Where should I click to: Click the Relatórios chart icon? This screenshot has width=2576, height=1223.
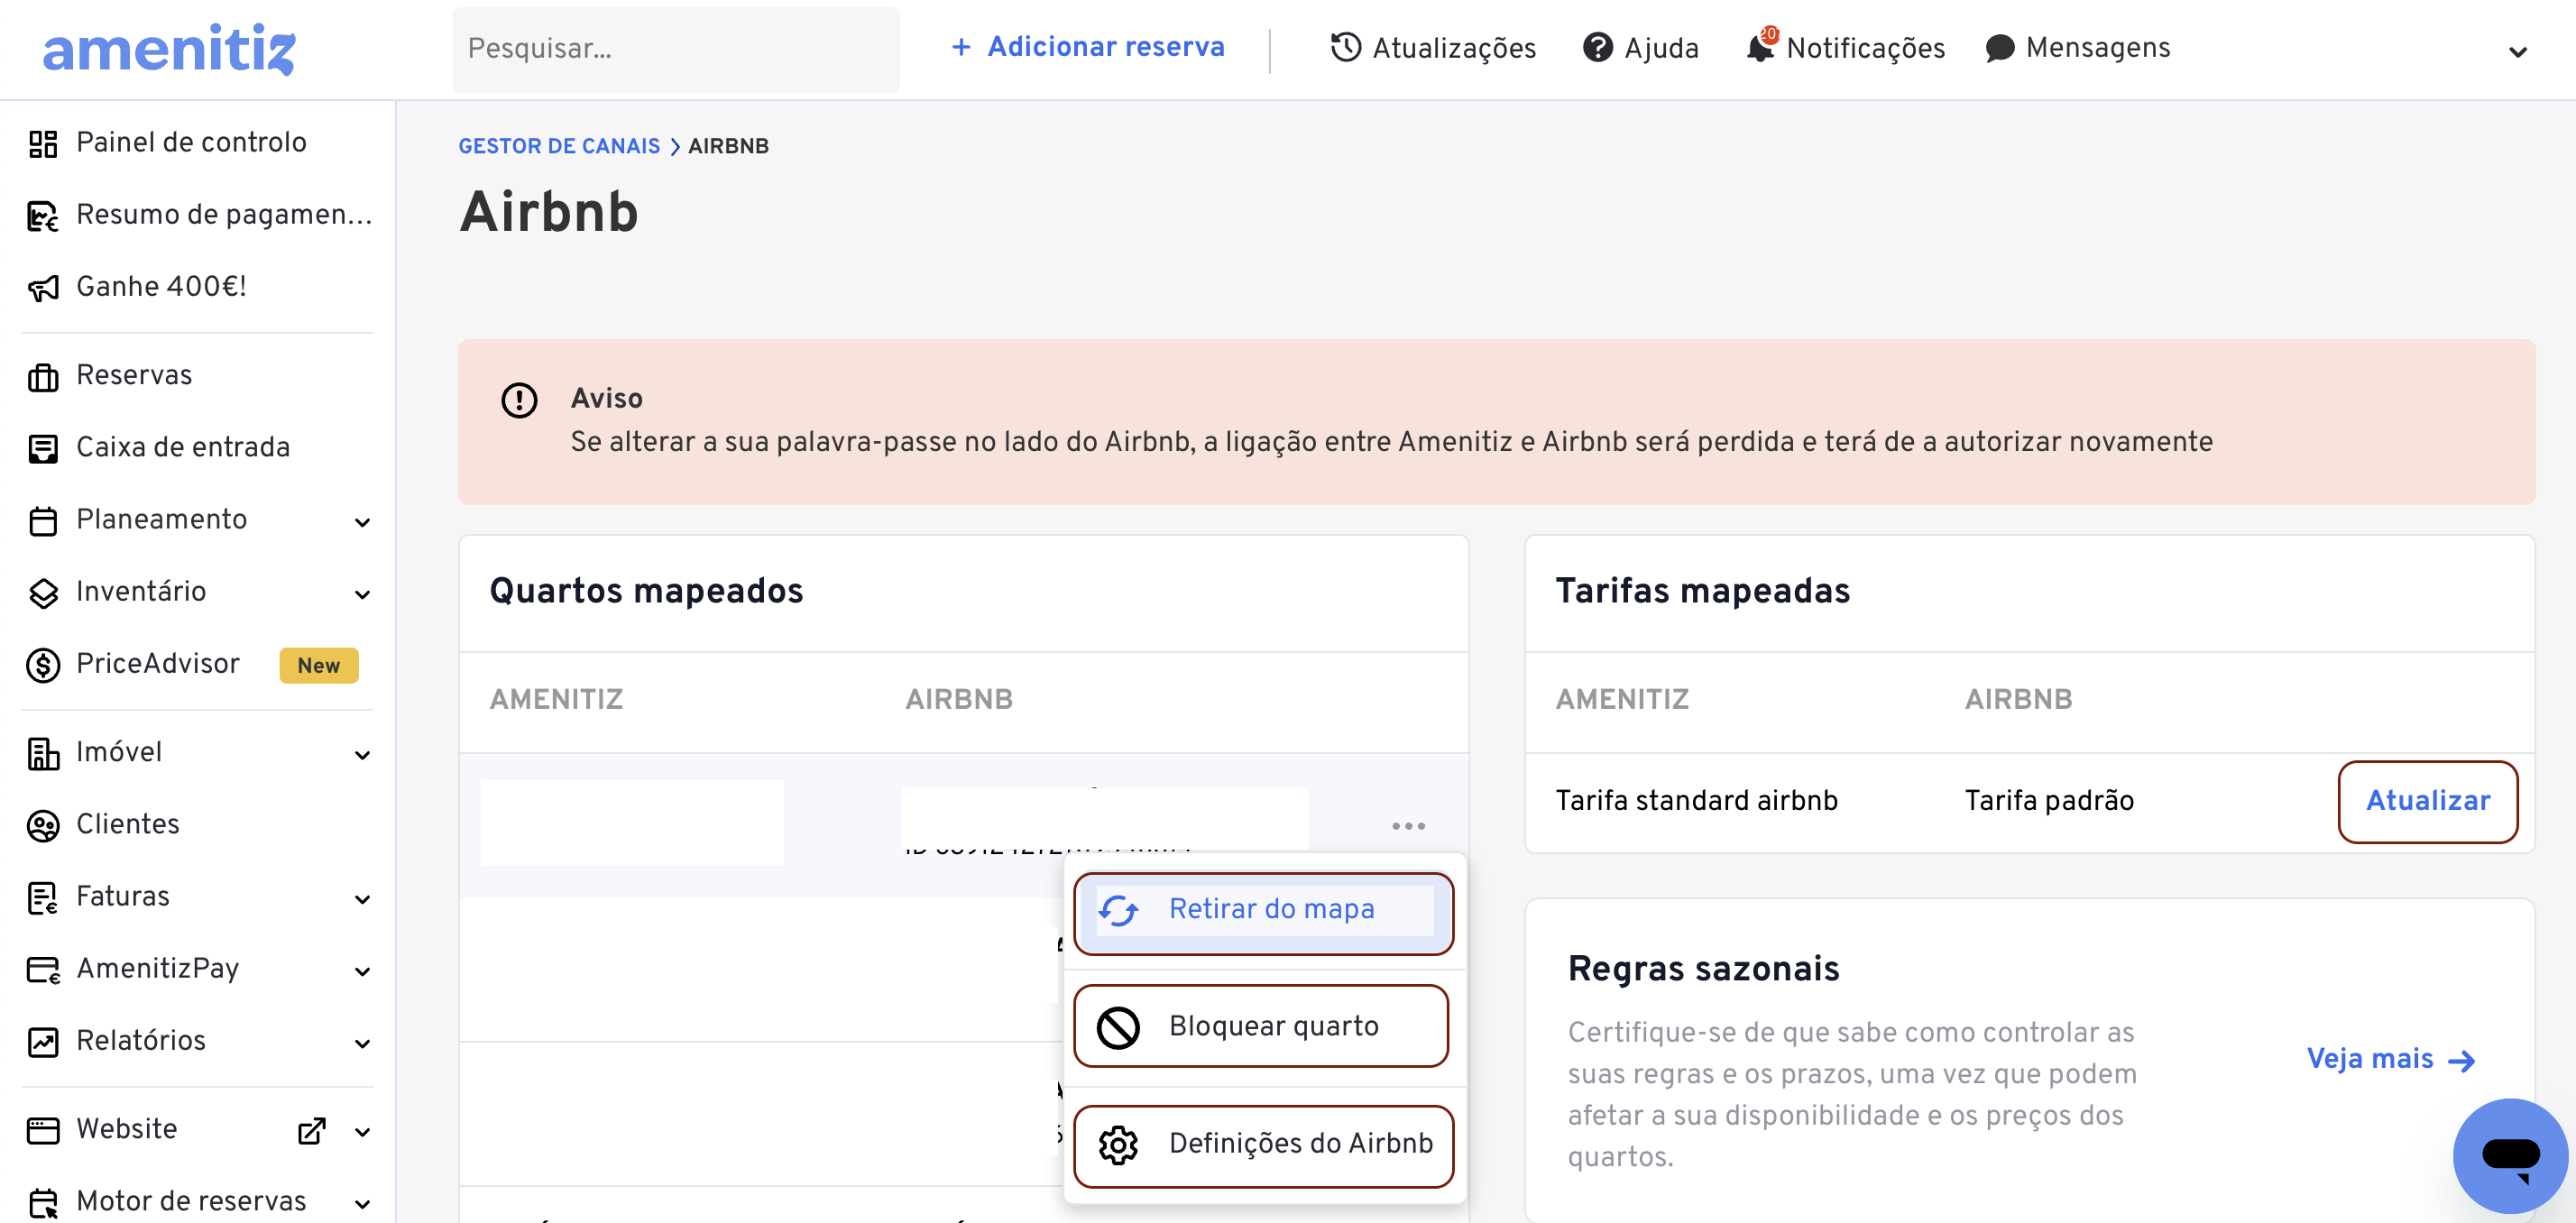click(43, 1042)
